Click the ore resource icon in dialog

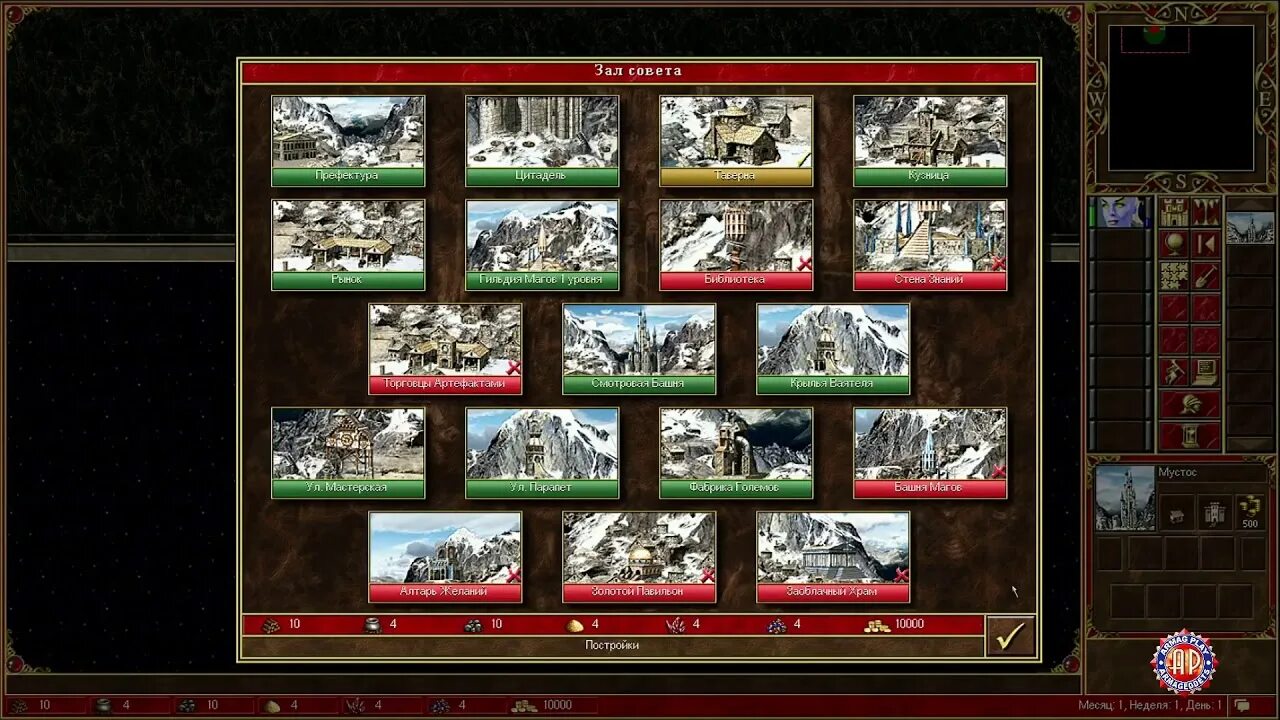click(x=473, y=625)
